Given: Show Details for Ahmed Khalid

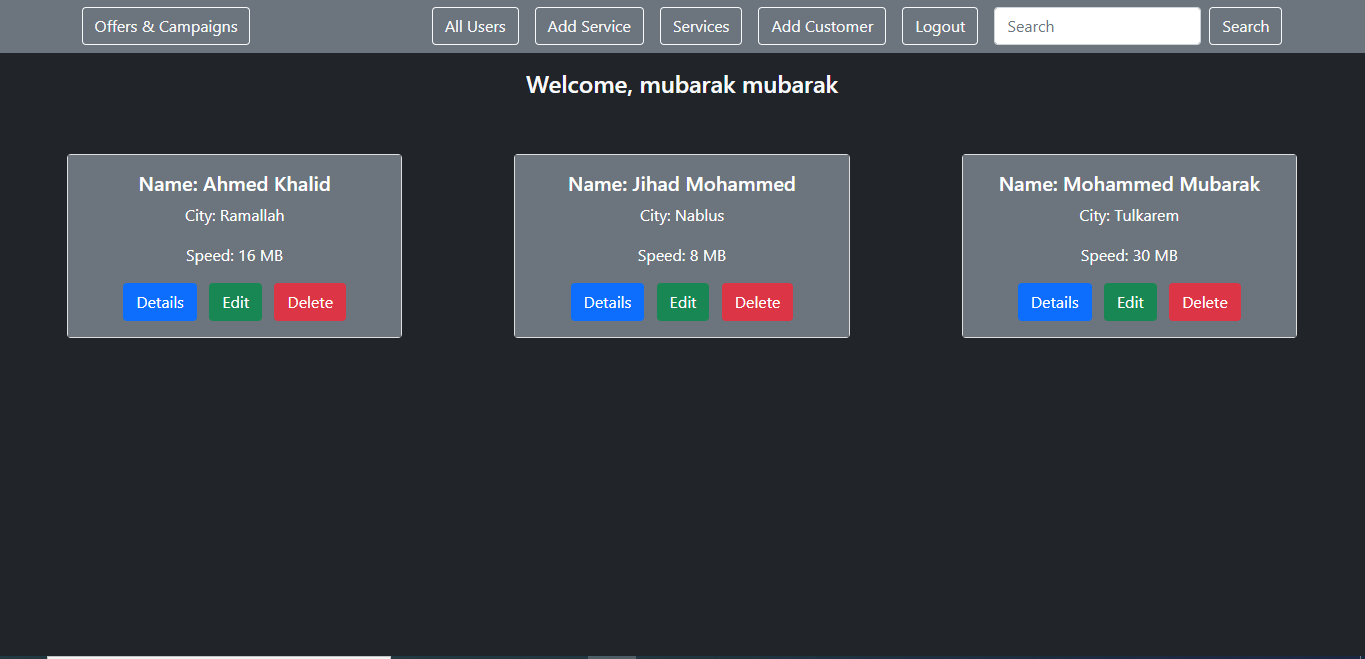Looking at the screenshot, I should tap(160, 302).
